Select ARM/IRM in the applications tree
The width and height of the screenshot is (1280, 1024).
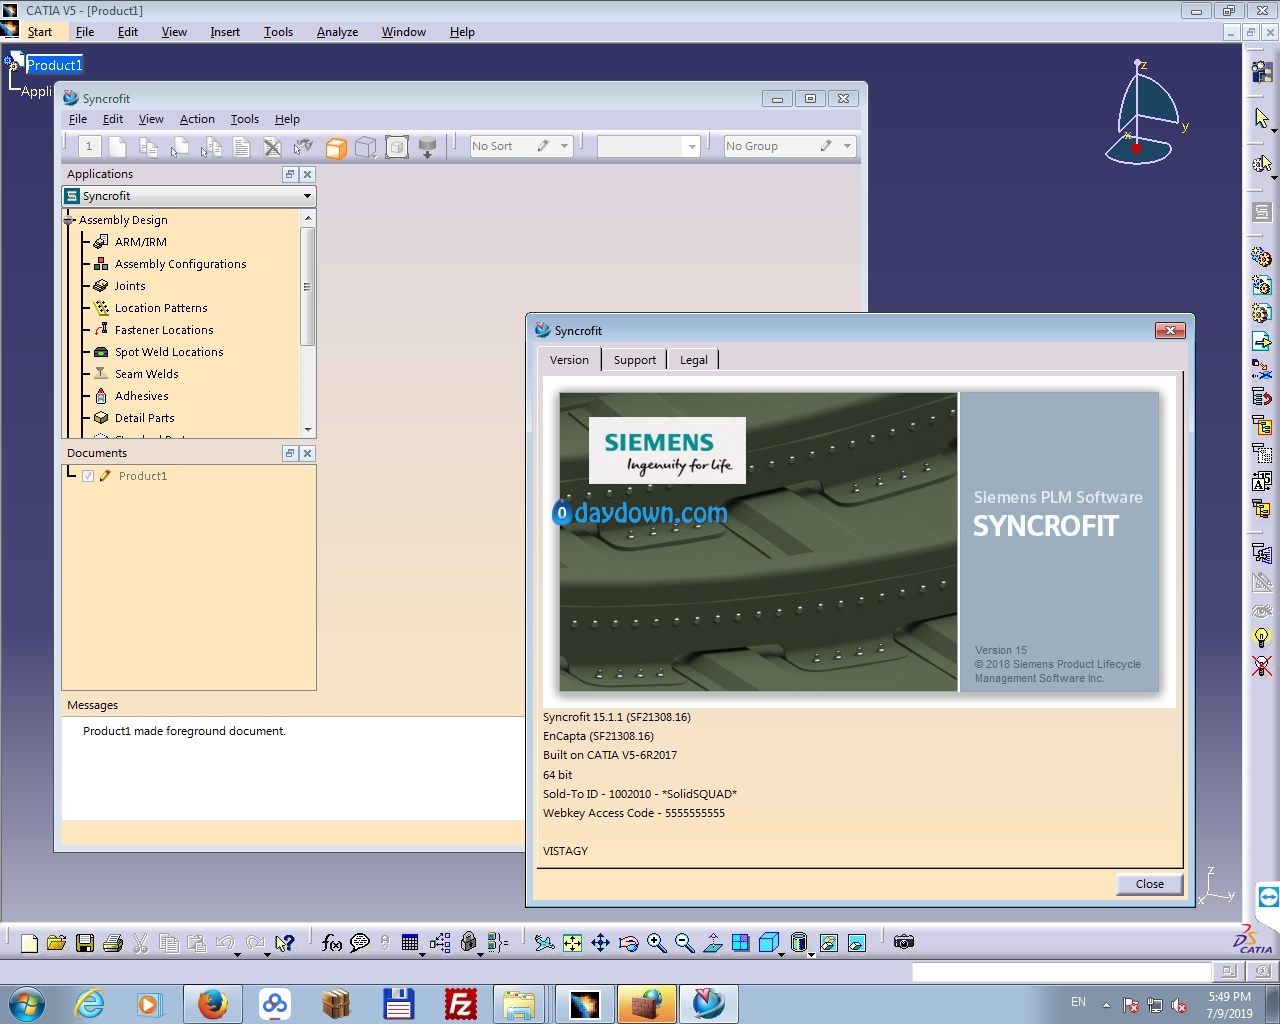141,242
